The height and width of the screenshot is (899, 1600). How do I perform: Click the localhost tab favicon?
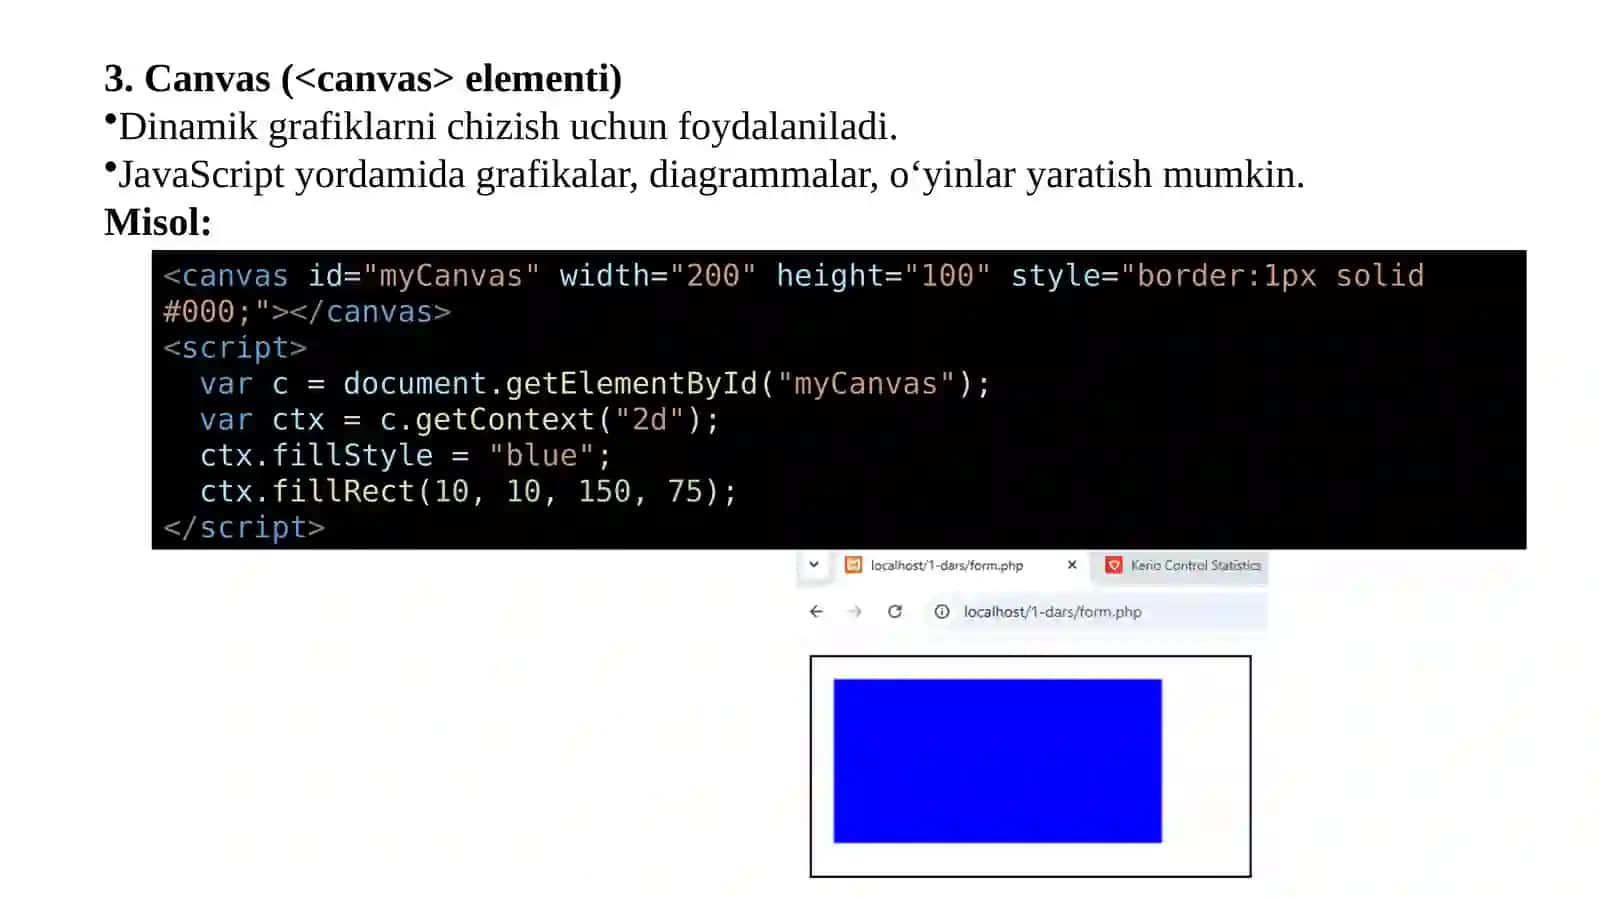point(853,565)
